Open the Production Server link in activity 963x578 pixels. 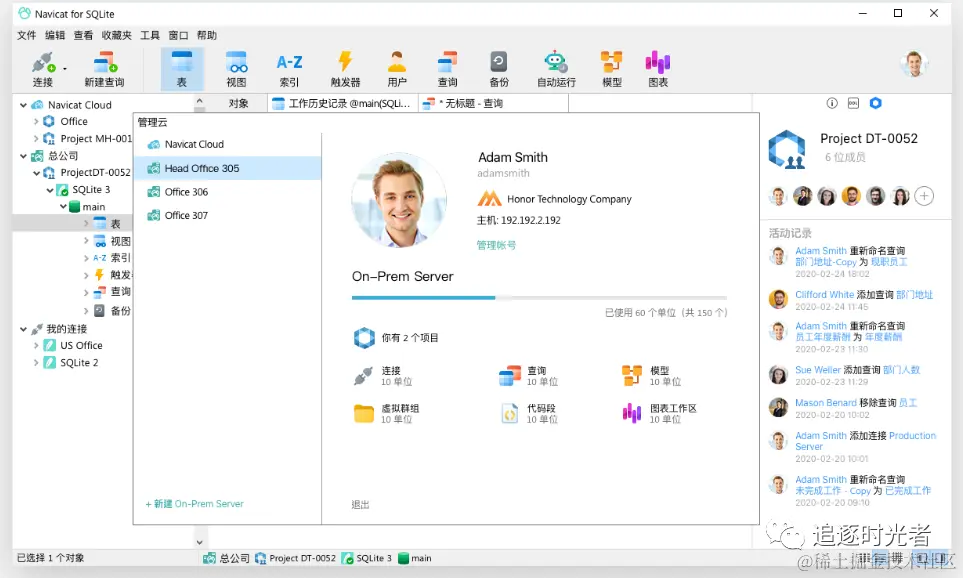865,441
